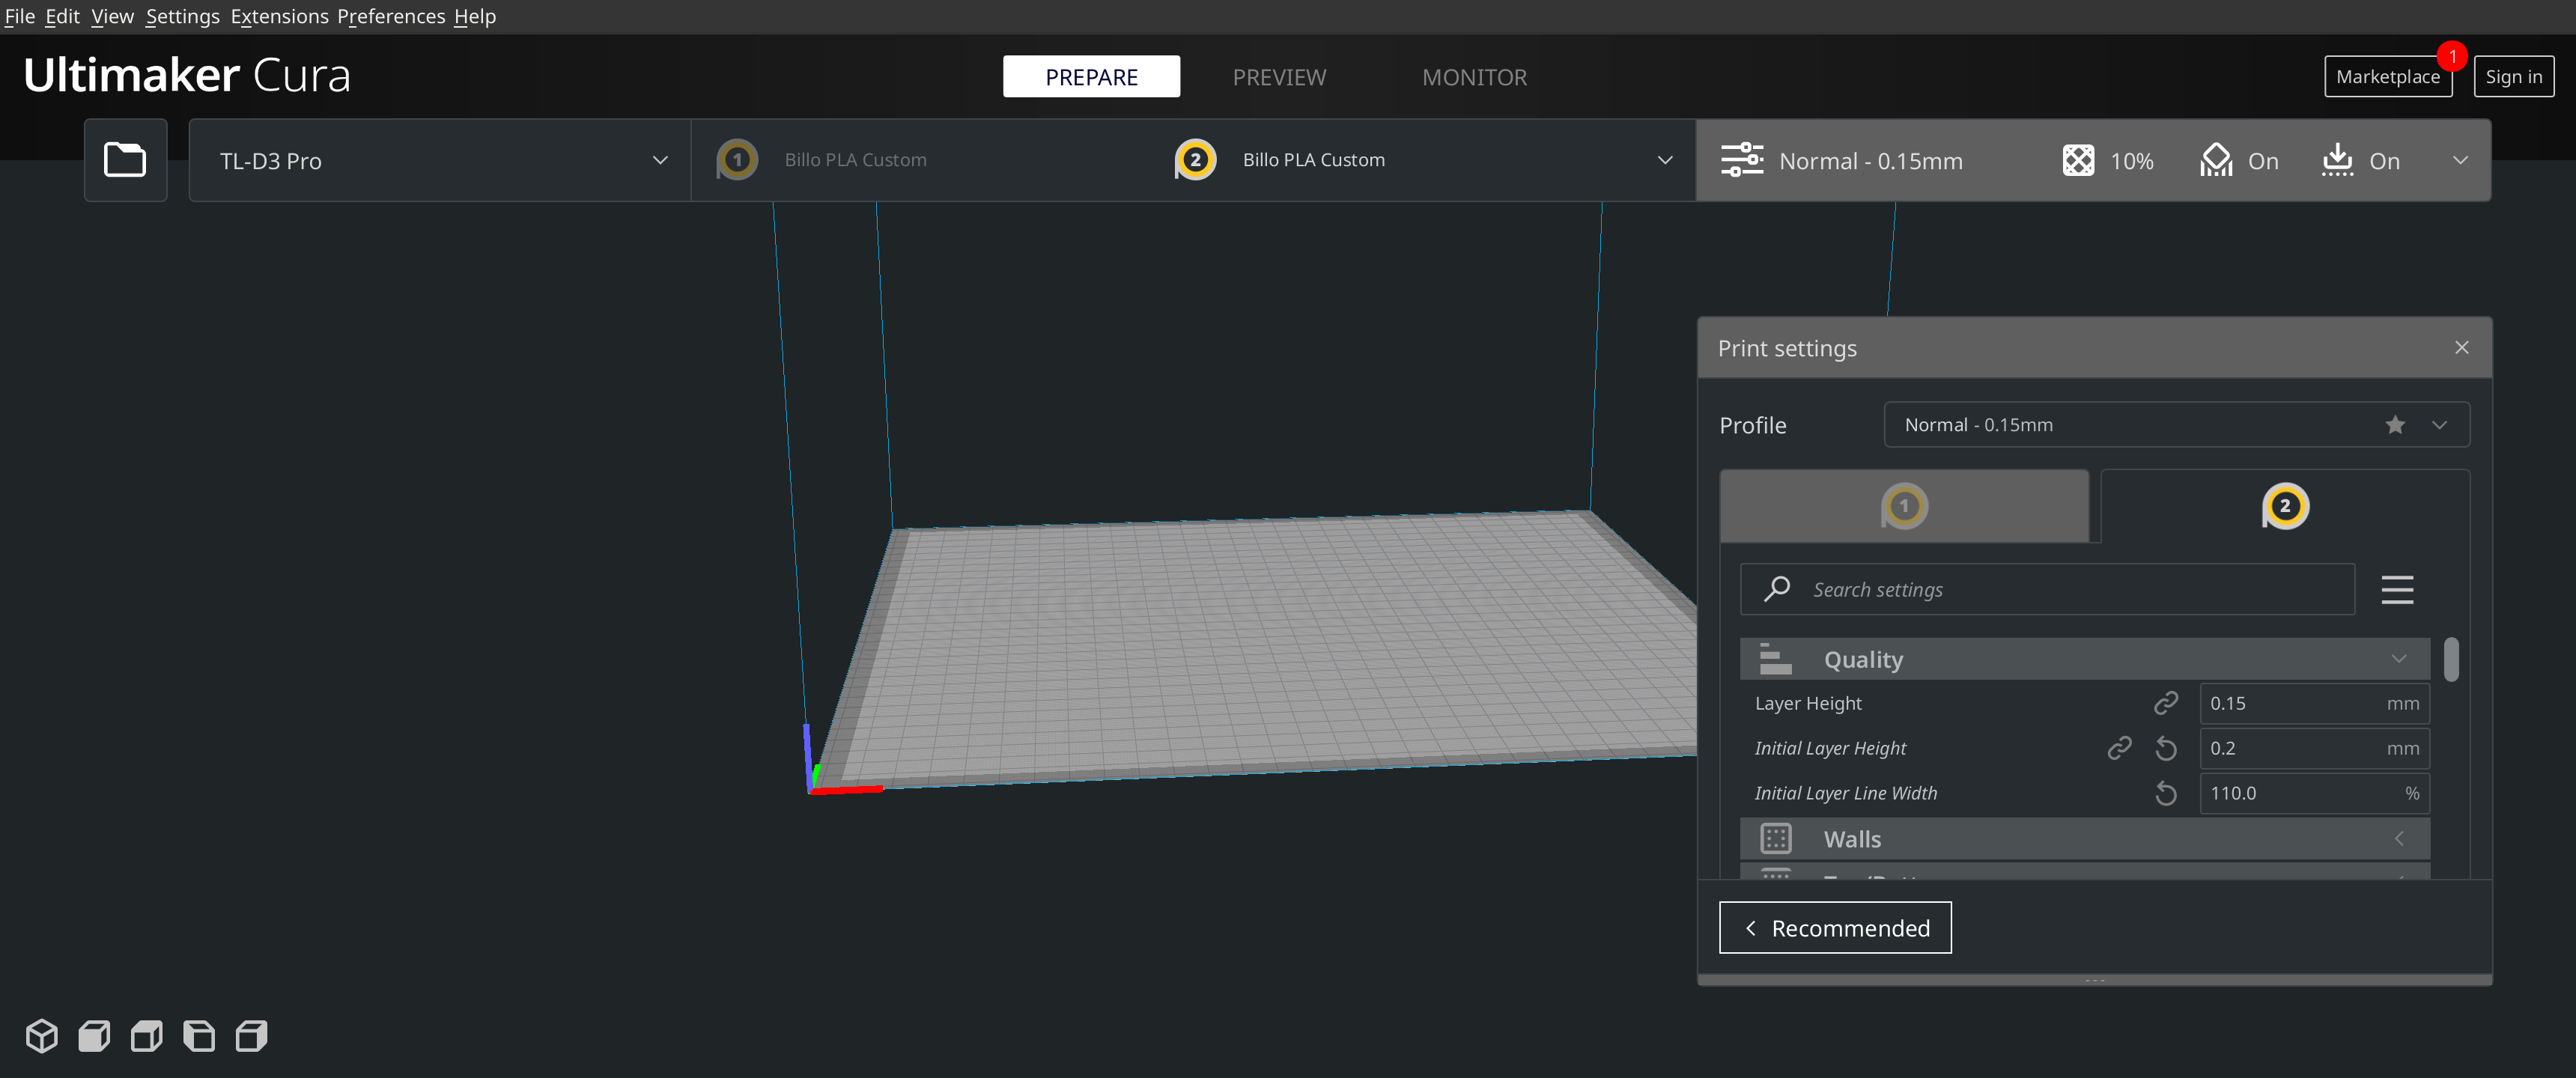Screen dimensions: 2576x1078
Task: Switch to the PREVIEW stage
Action: [x=1279, y=77]
